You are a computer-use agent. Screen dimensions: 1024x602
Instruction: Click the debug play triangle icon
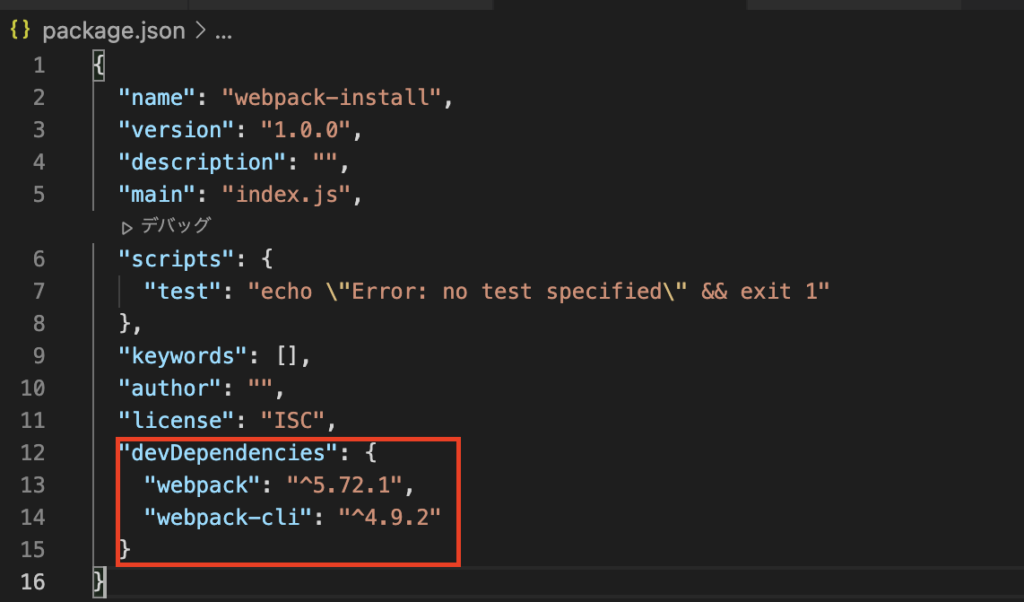click(127, 228)
